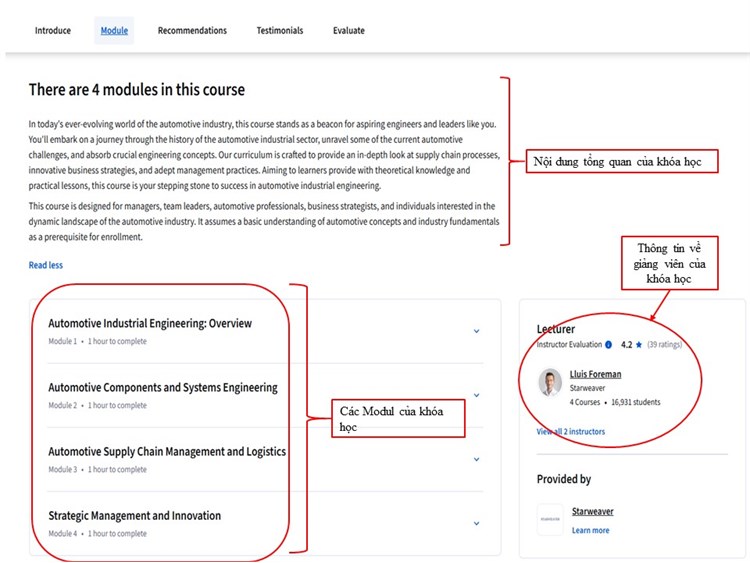Viewport: 750px width, 563px height.
Task: Expand the Strategic Management and Innovation chevron
Action: coord(476,523)
